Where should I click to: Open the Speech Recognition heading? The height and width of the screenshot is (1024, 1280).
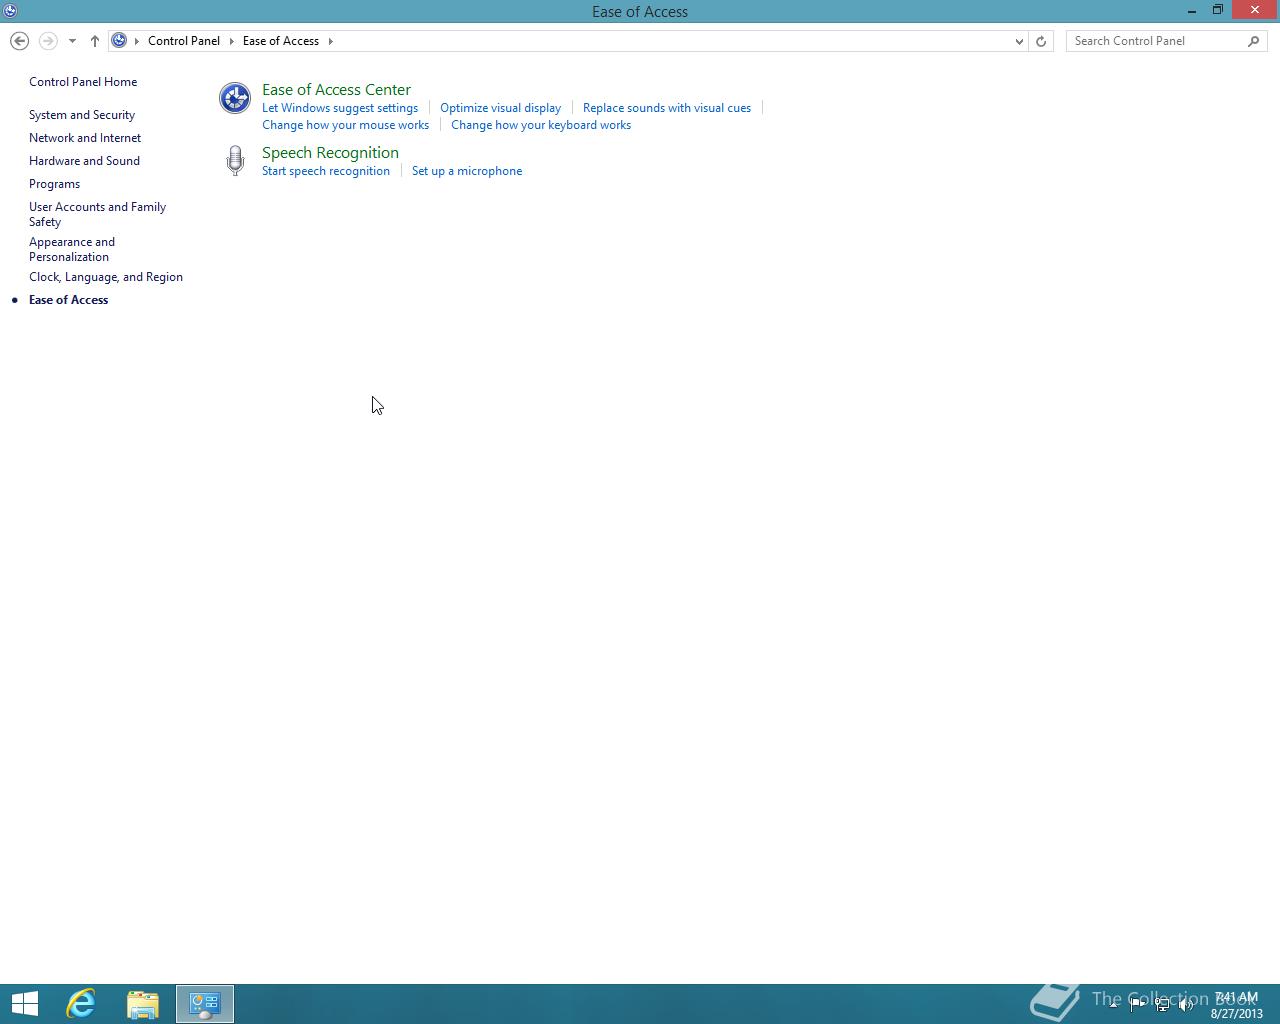click(x=330, y=153)
